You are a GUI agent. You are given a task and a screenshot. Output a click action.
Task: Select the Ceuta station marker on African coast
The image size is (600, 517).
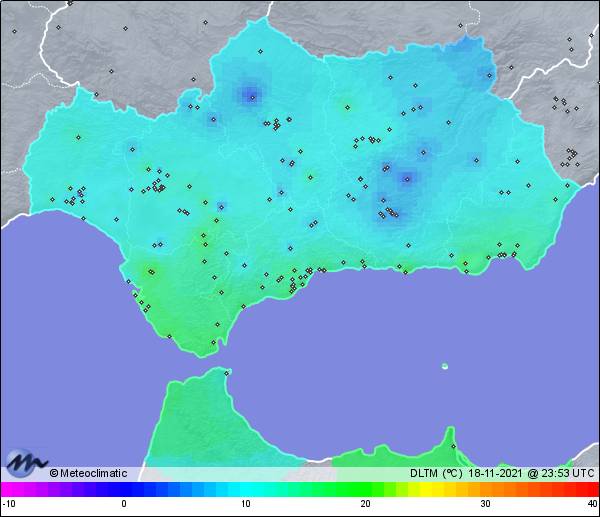(227, 373)
